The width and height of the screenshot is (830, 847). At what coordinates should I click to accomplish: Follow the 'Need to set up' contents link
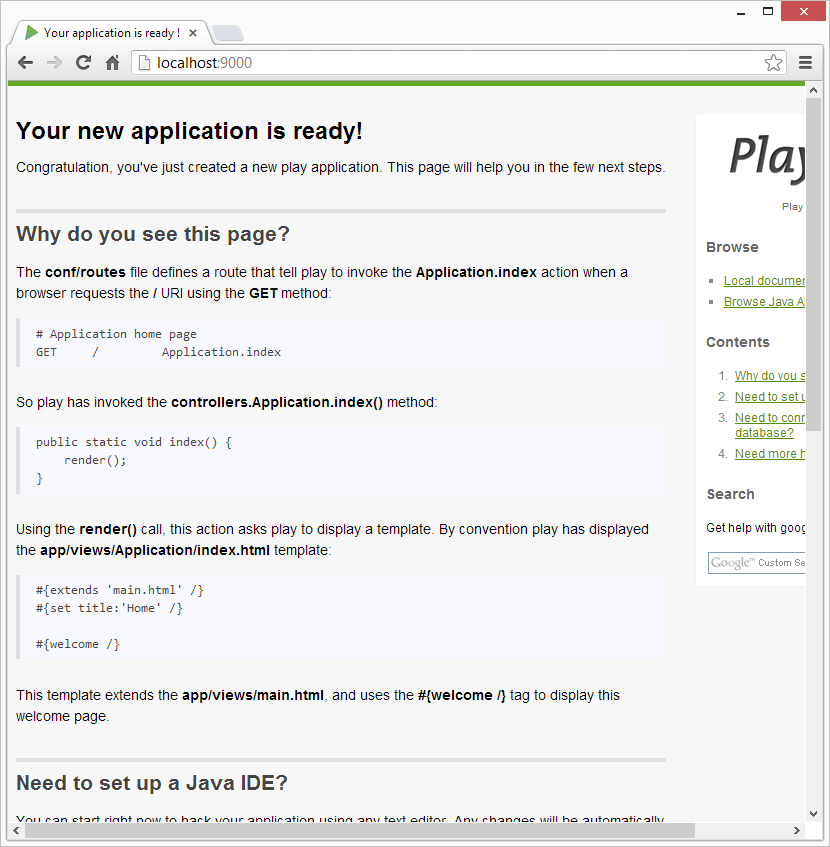pyautogui.click(x=770, y=396)
